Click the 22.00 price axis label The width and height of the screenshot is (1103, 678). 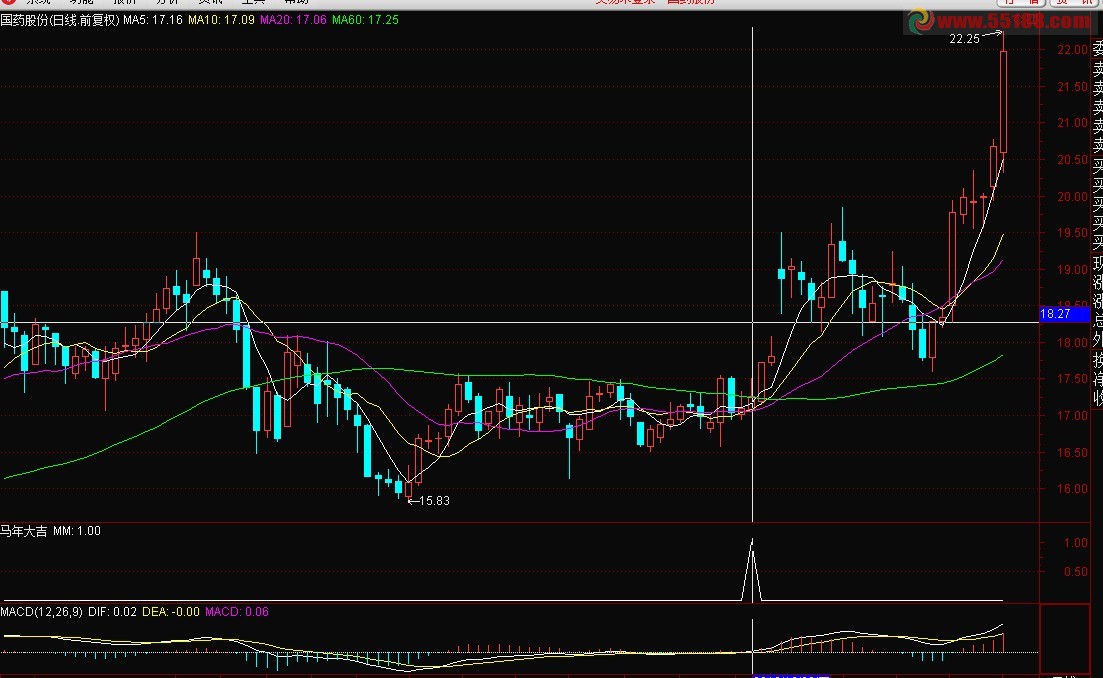click(1072, 50)
